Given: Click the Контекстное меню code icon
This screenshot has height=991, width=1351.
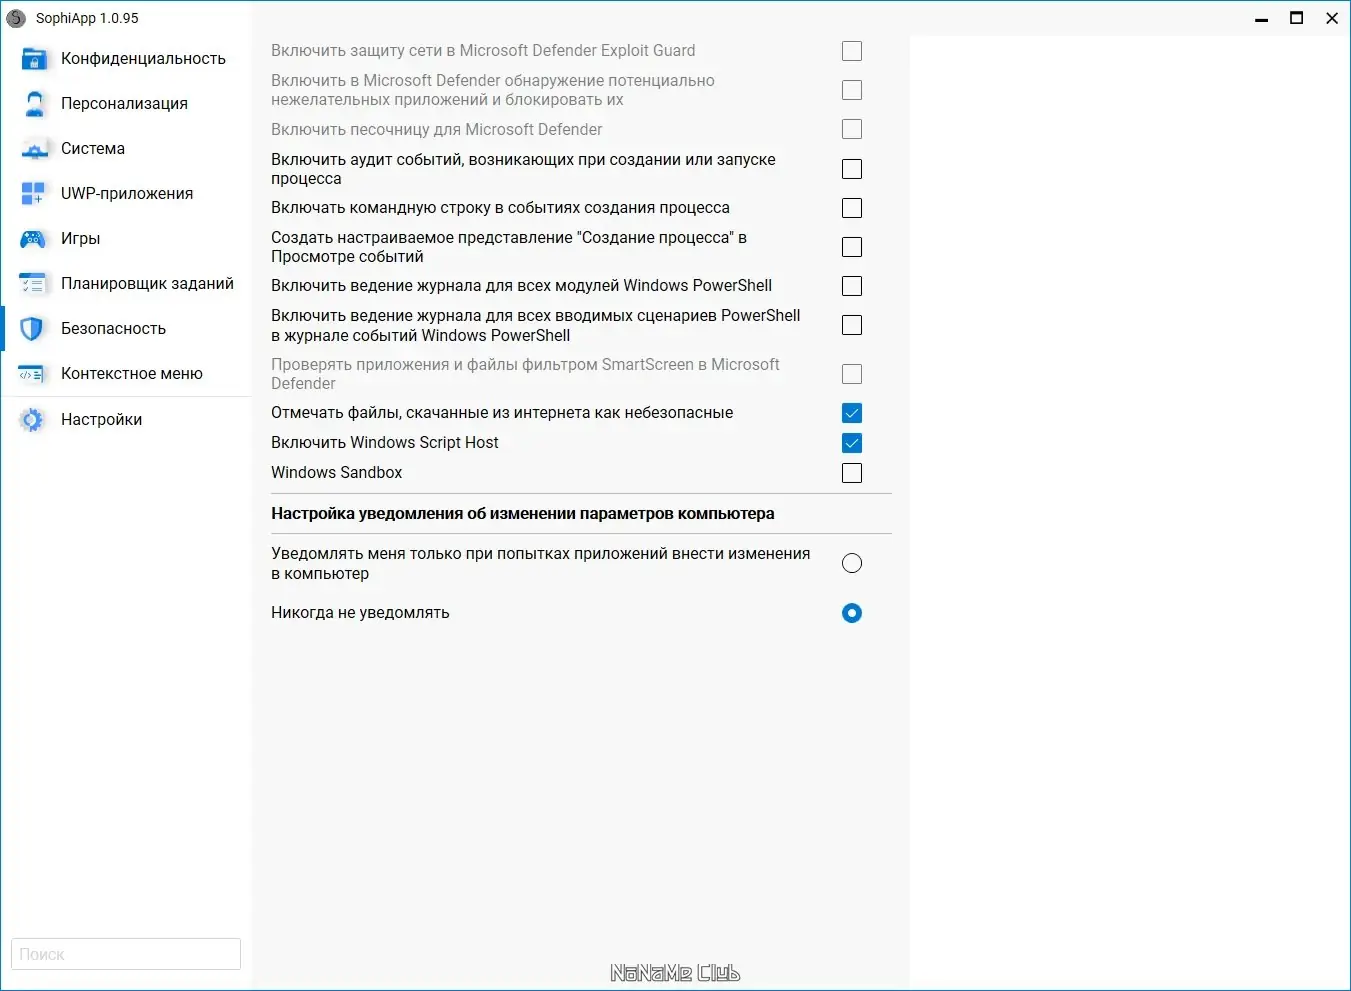Looking at the screenshot, I should [x=34, y=374].
